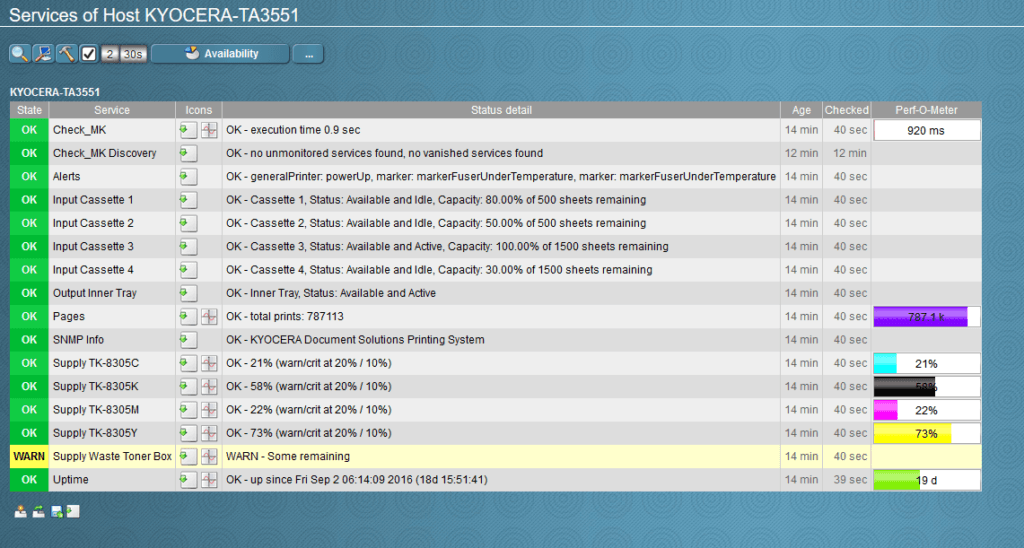Screen dimensions: 1024x548
Task: Open the Check_MK Discovery service link
Action: (x=104, y=153)
